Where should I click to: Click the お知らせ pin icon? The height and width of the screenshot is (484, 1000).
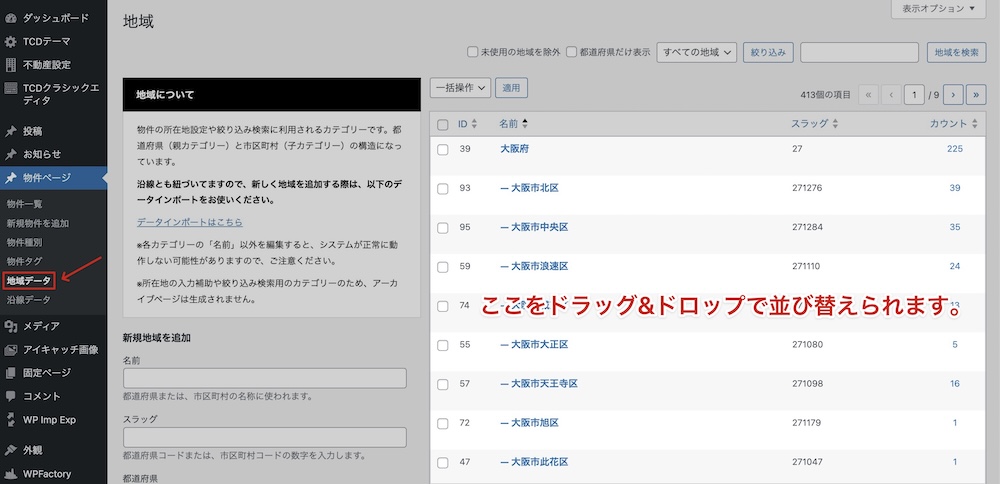point(10,155)
